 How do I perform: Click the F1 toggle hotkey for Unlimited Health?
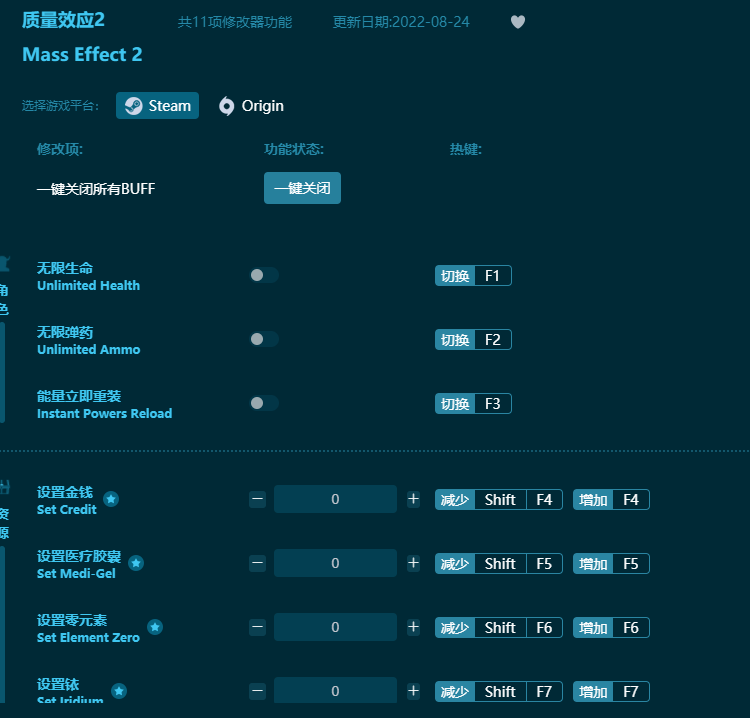pos(473,276)
